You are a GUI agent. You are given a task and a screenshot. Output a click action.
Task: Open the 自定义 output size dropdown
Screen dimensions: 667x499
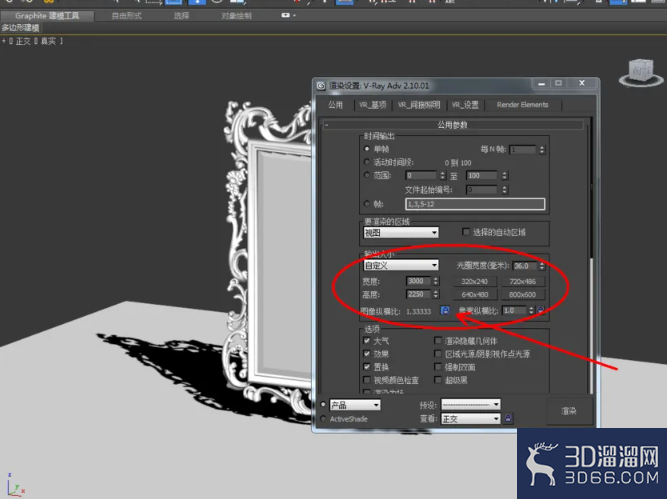[401, 265]
